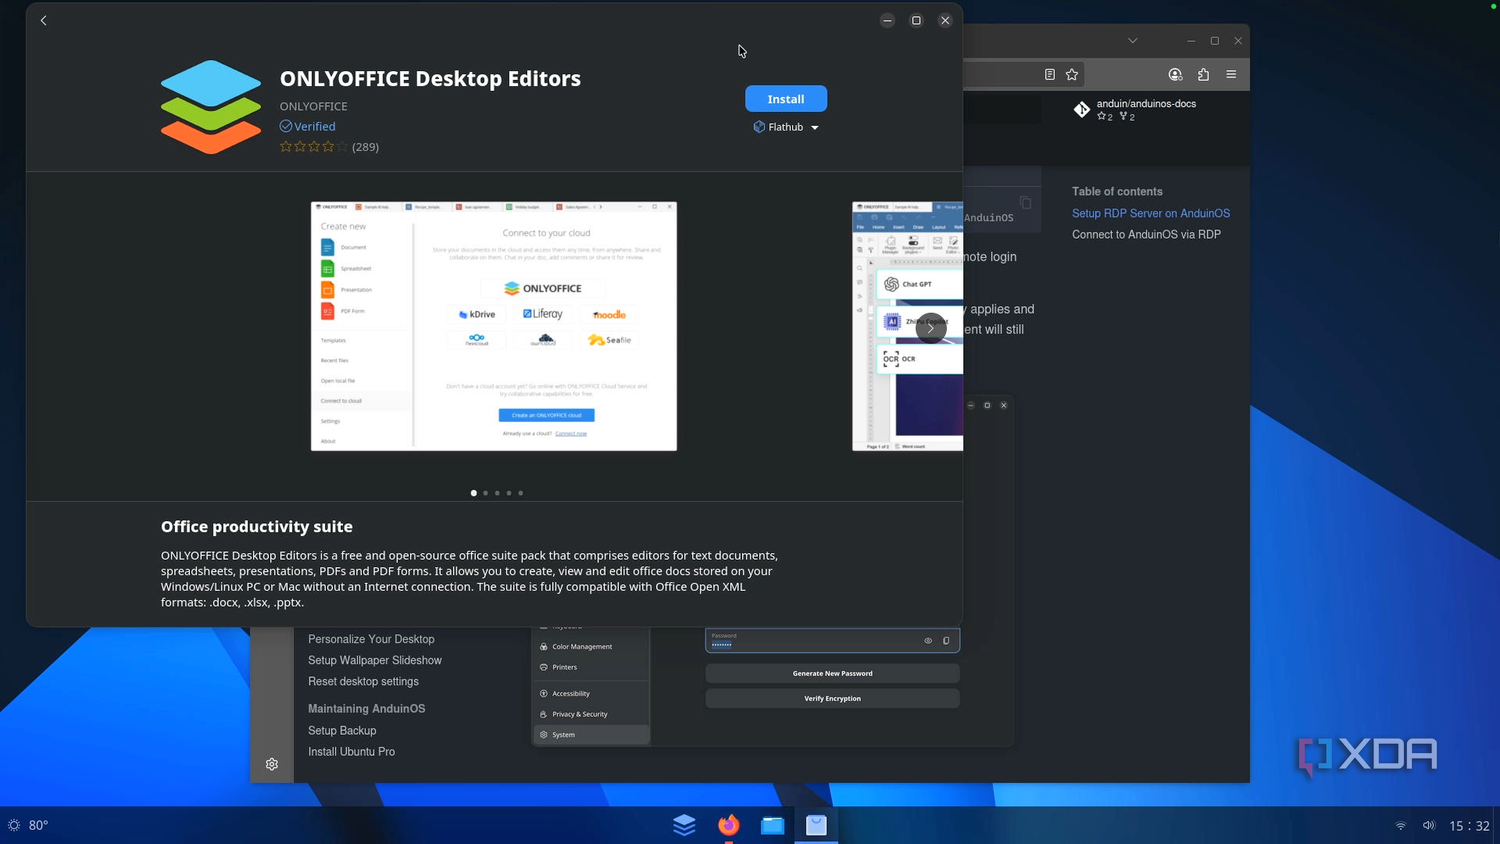This screenshot has height=844, width=1500.
Task: Open 'Reset desktop settings' docs page
Action: (x=363, y=681)
